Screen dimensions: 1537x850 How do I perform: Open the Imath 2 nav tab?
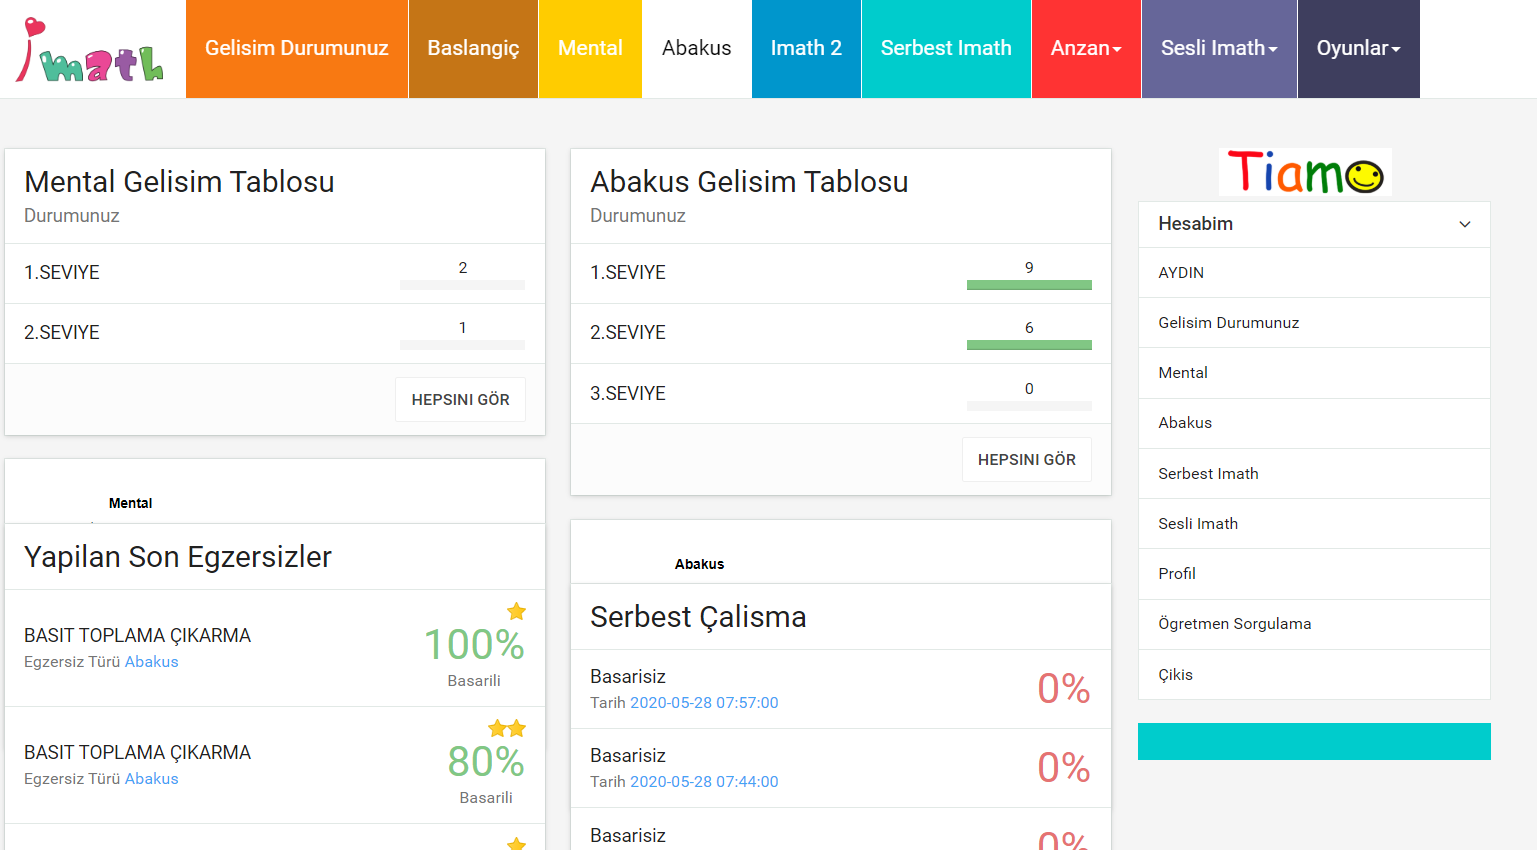coord(806,48)
